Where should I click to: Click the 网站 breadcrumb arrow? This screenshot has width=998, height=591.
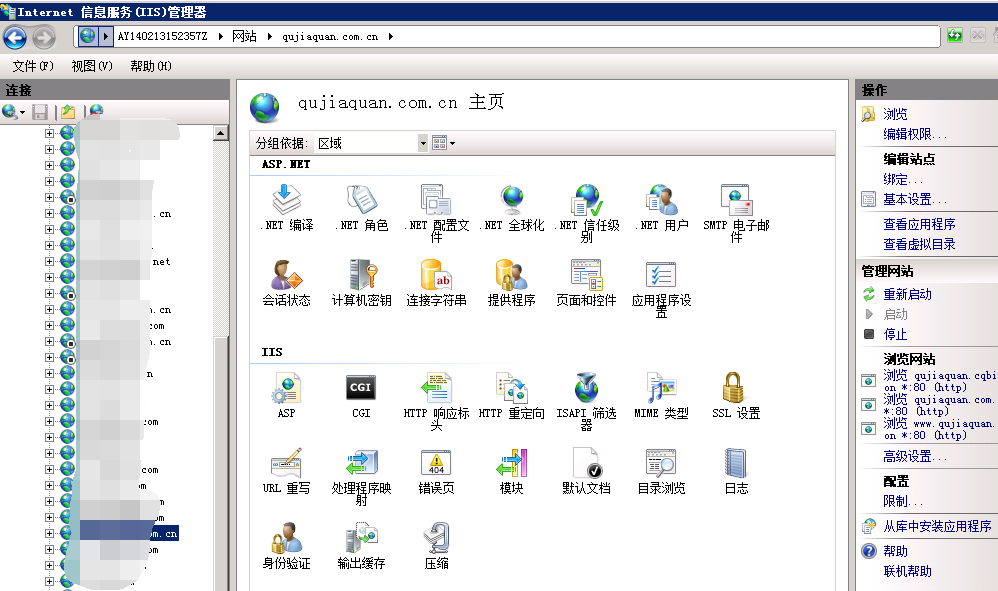[x=270, y=37]
